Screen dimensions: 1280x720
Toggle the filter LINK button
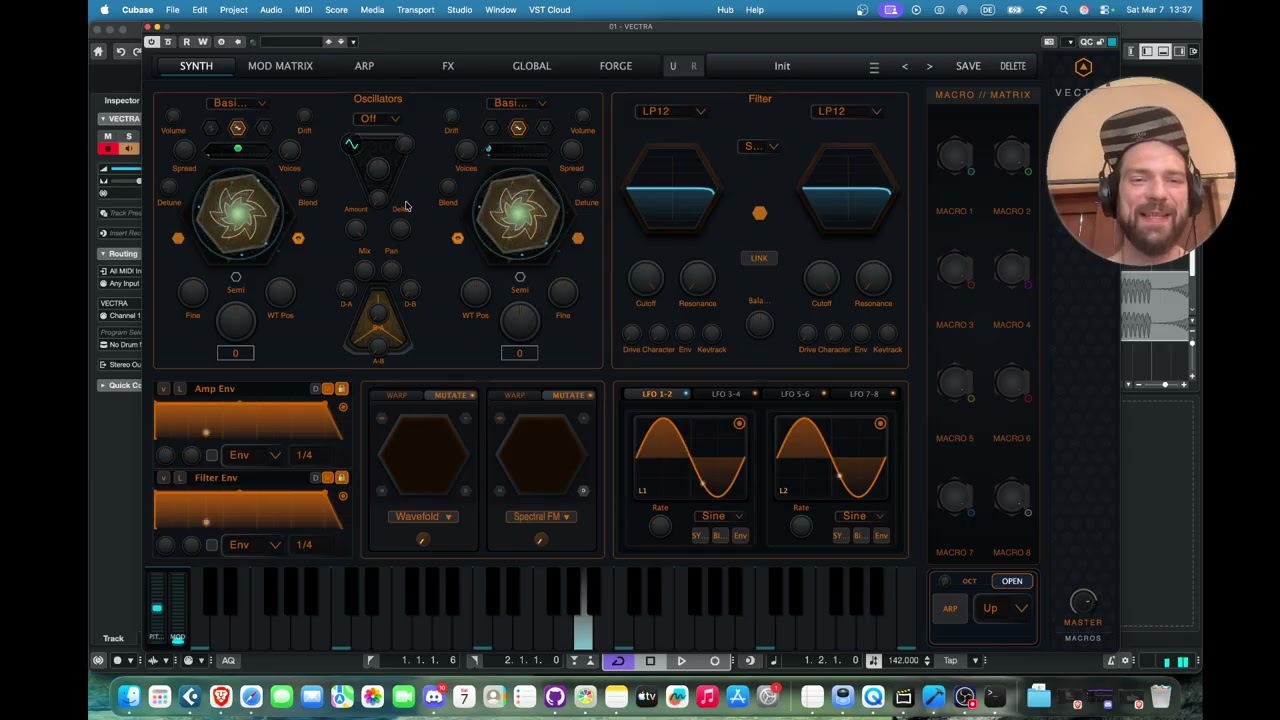[x=759, y=258]
